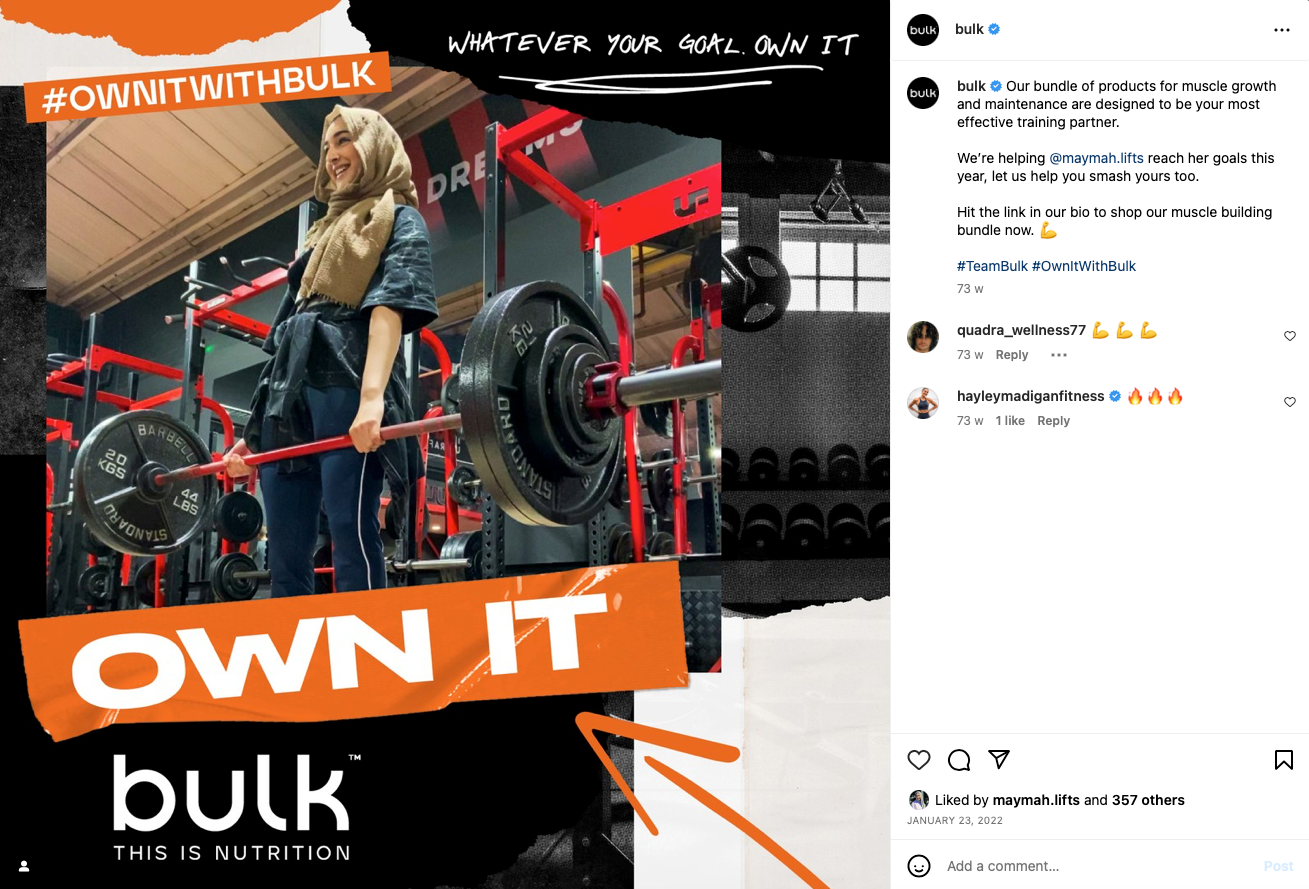Like the post with the heart icon
Image resolution: width=1309 pixels, height=889 pixels.
click(919, 760)
